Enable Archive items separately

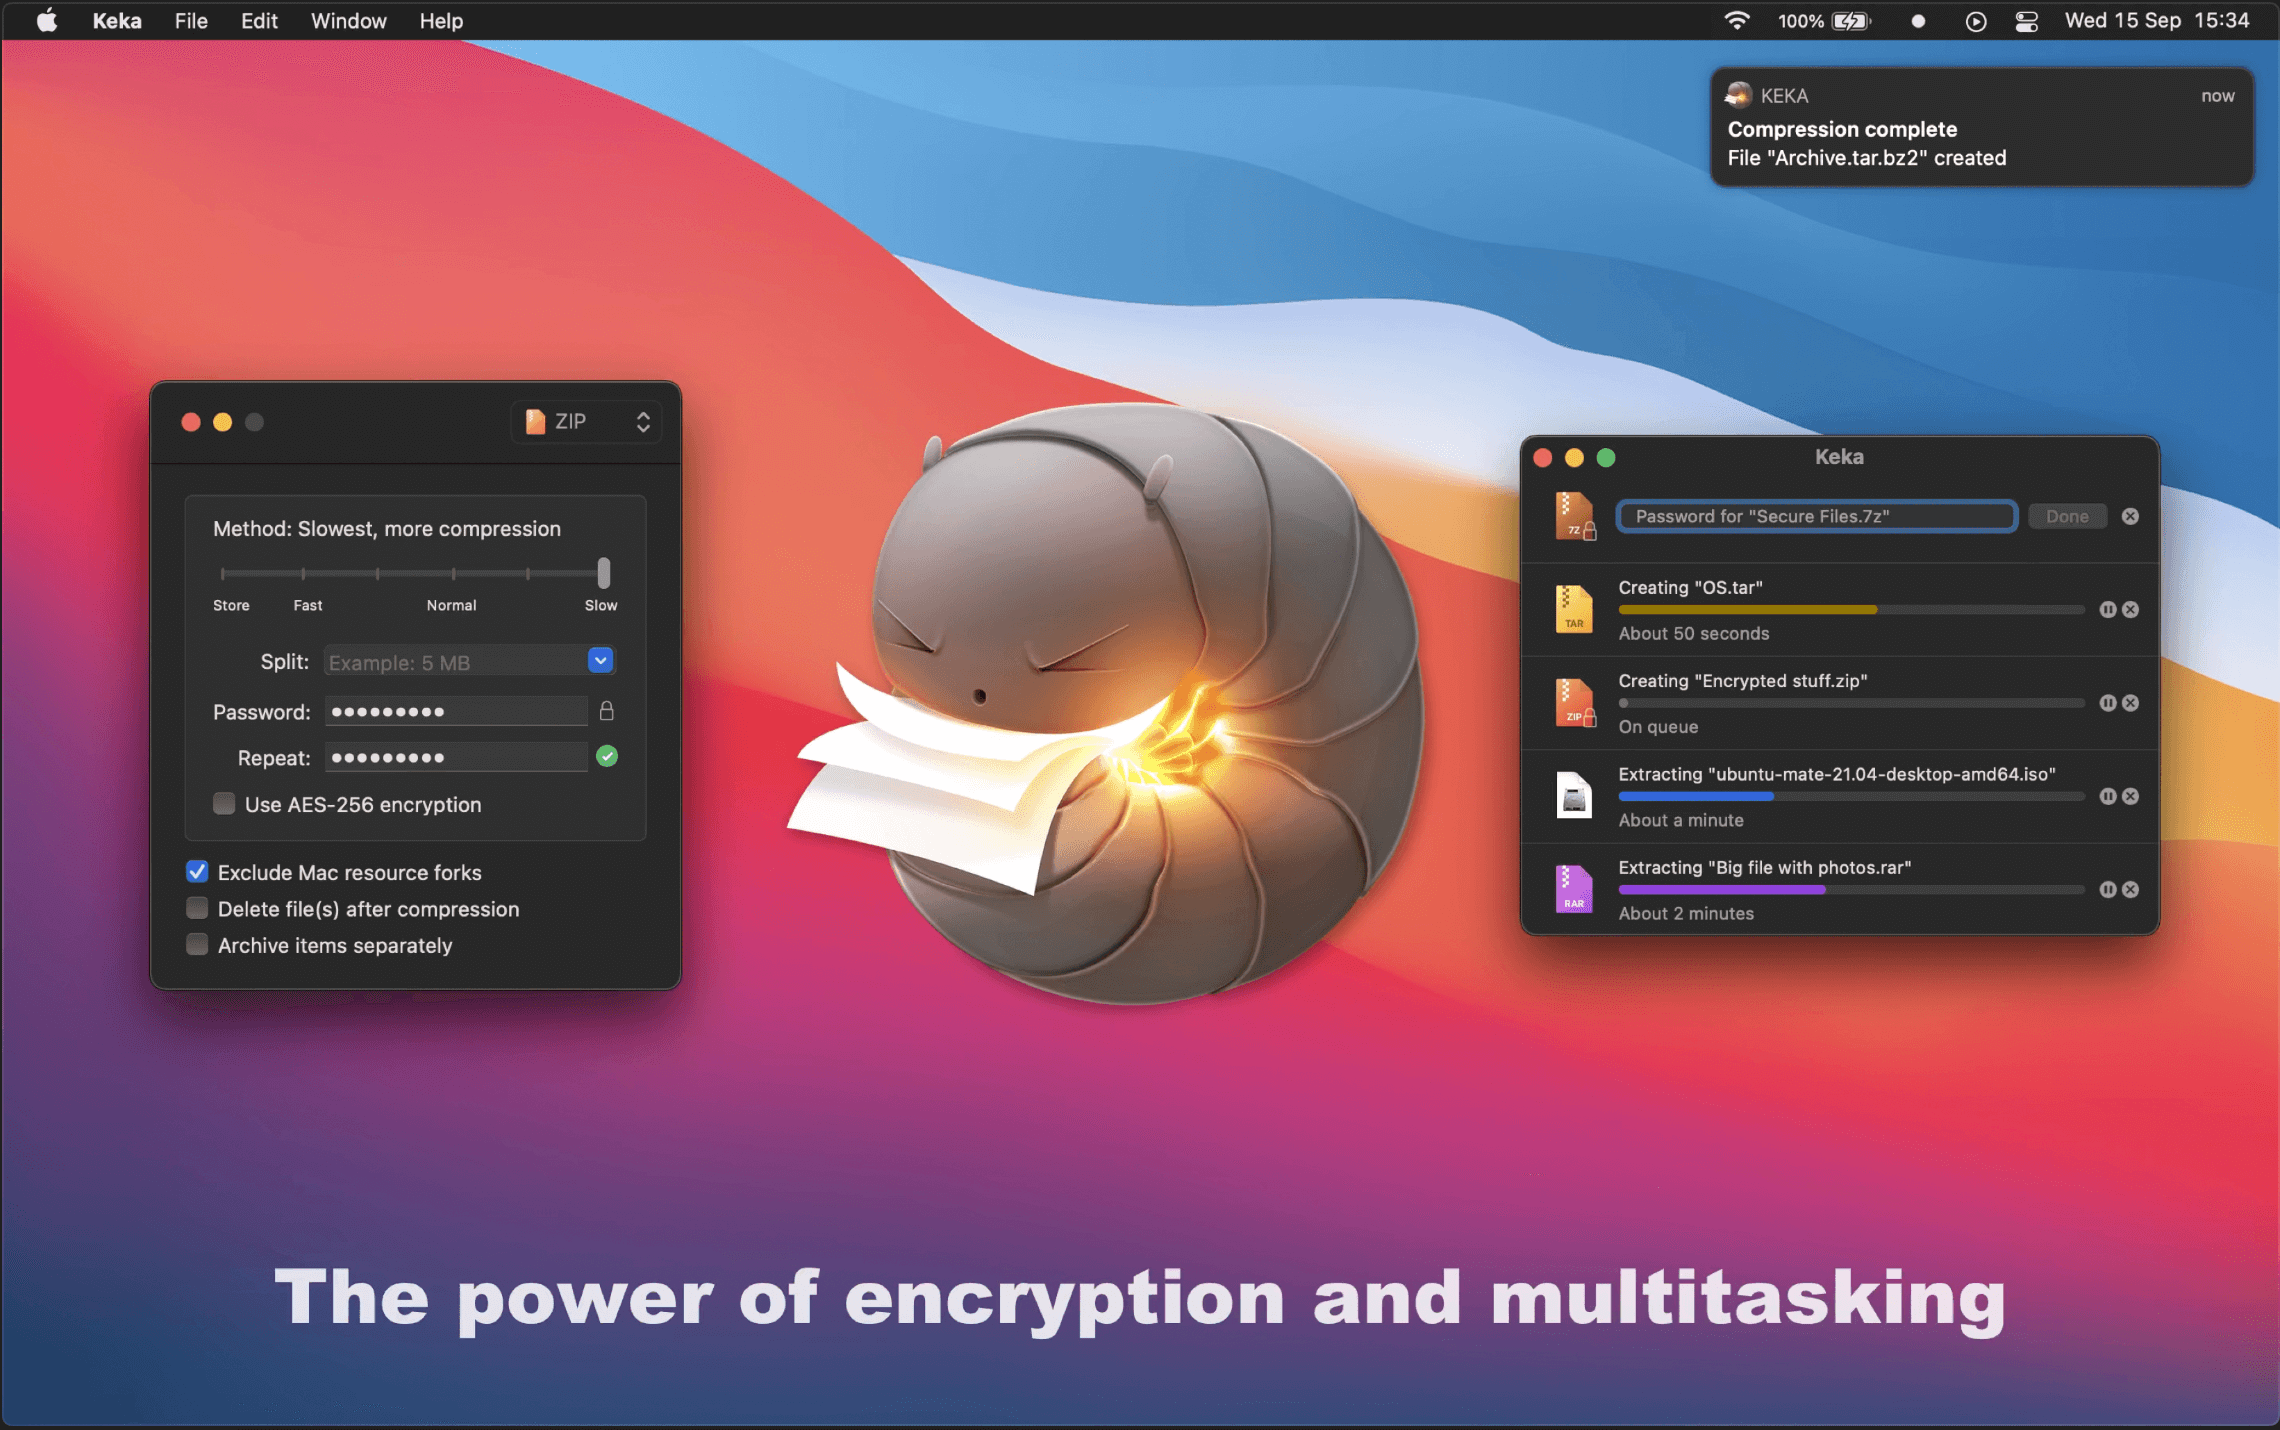tap(197, 944)
